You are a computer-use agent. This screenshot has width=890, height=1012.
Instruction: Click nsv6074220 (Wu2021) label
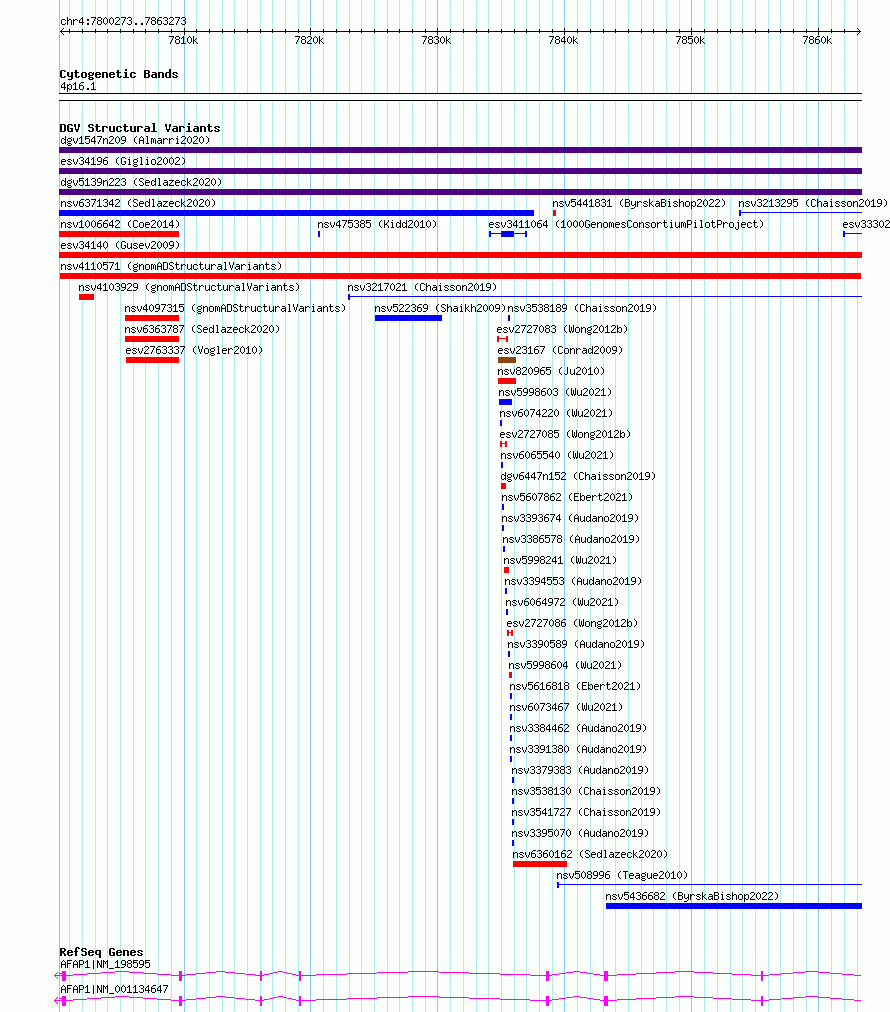pyautogui.click(x=556, y=413)
